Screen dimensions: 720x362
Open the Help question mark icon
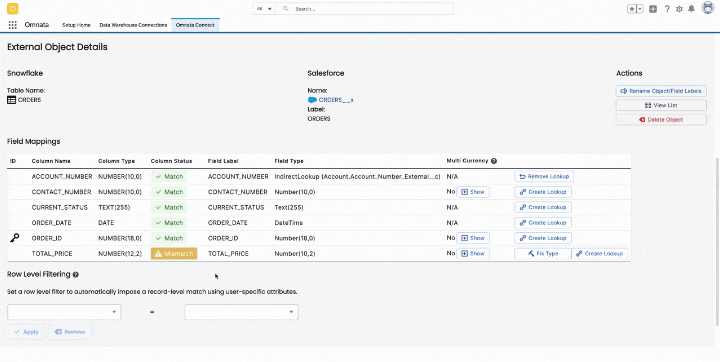coord(667,9)
